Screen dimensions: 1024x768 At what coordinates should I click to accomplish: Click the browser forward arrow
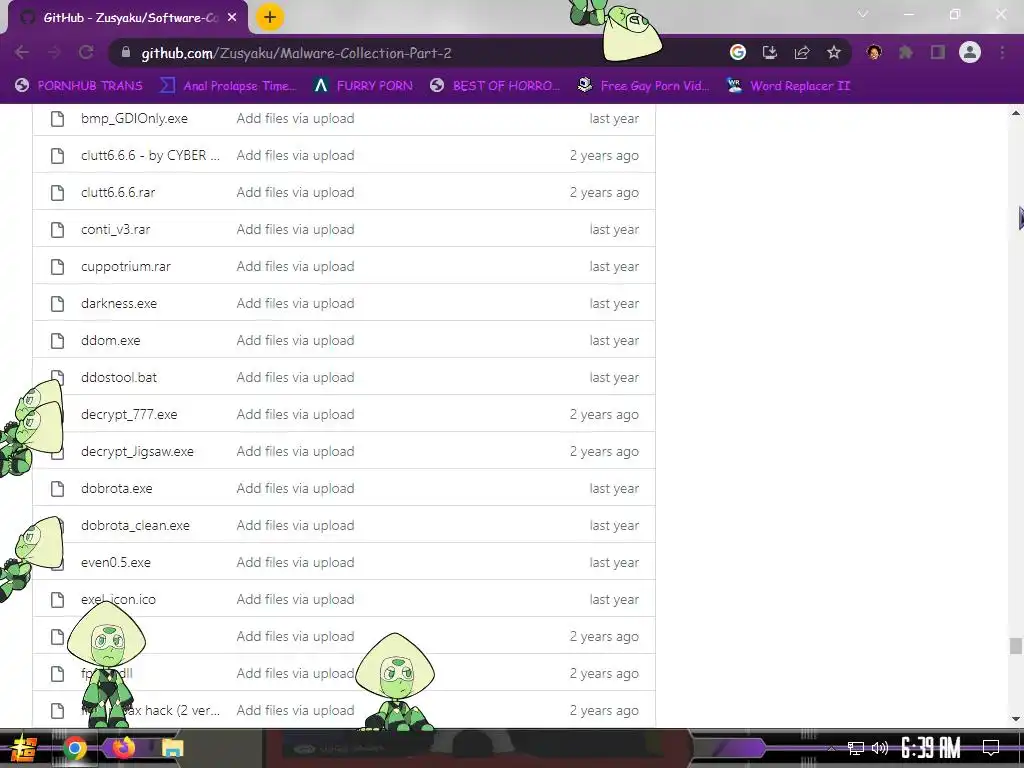(x=54, y=53)
